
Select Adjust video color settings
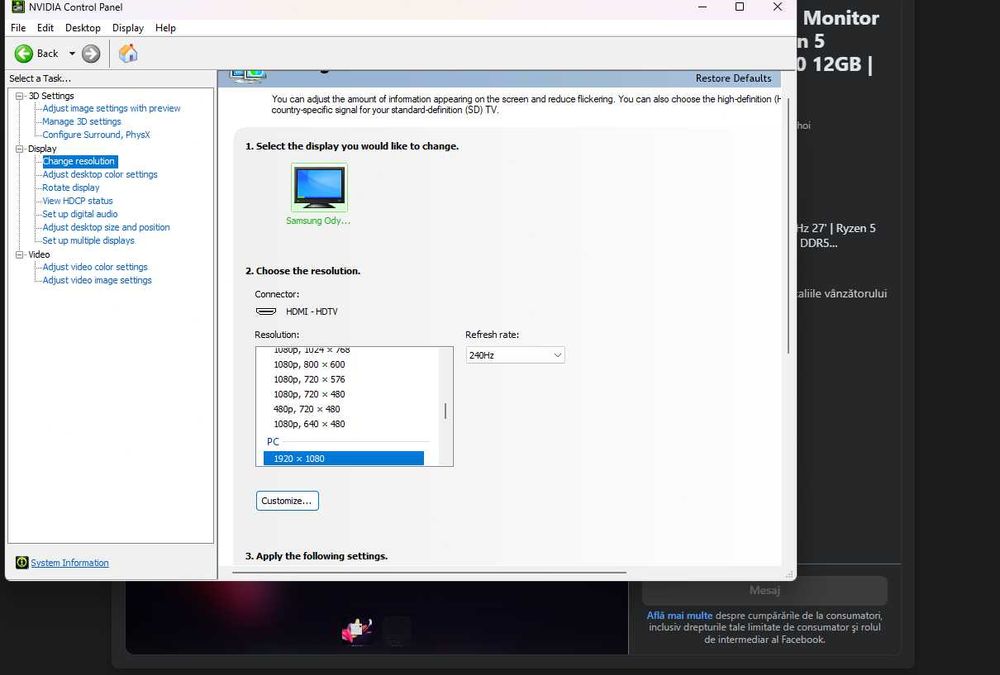[94, 267]
